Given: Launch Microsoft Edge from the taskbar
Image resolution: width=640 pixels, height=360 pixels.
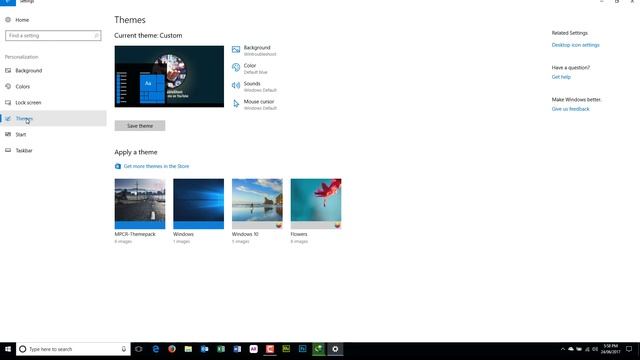Looking at the screenshot, I should coord(156,349).
